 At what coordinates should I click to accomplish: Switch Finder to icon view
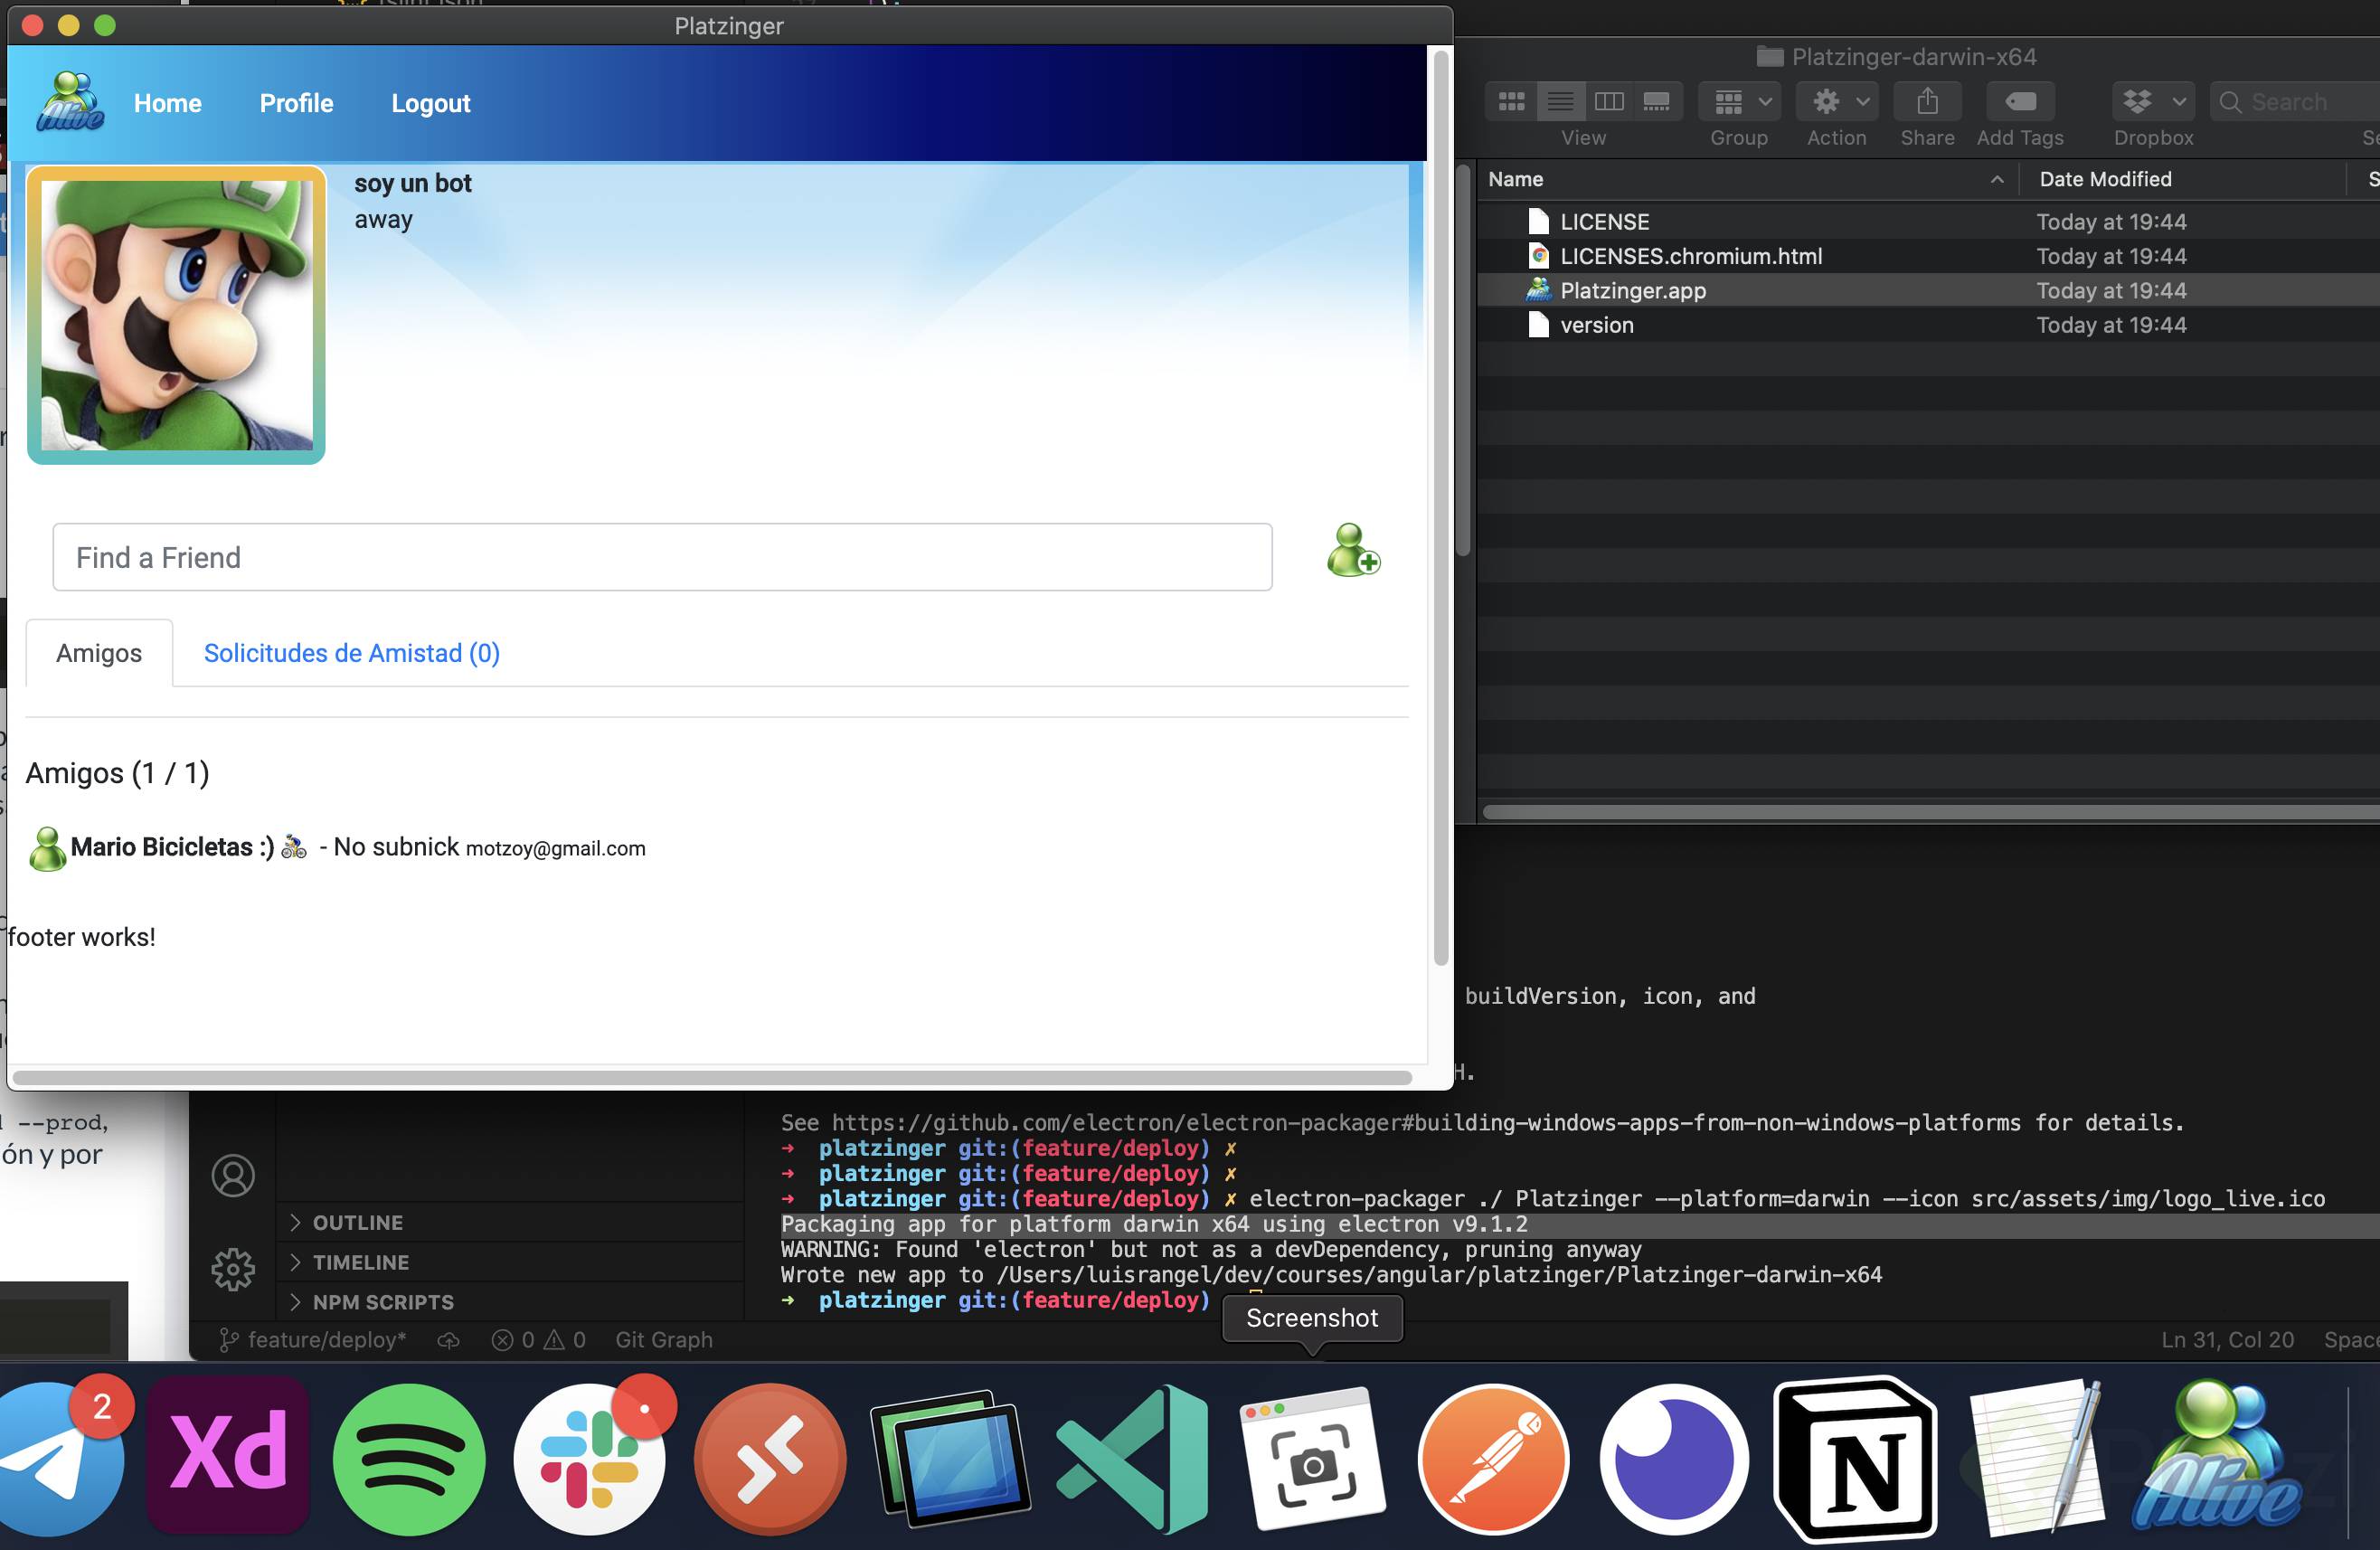(x=1511, y=102)
